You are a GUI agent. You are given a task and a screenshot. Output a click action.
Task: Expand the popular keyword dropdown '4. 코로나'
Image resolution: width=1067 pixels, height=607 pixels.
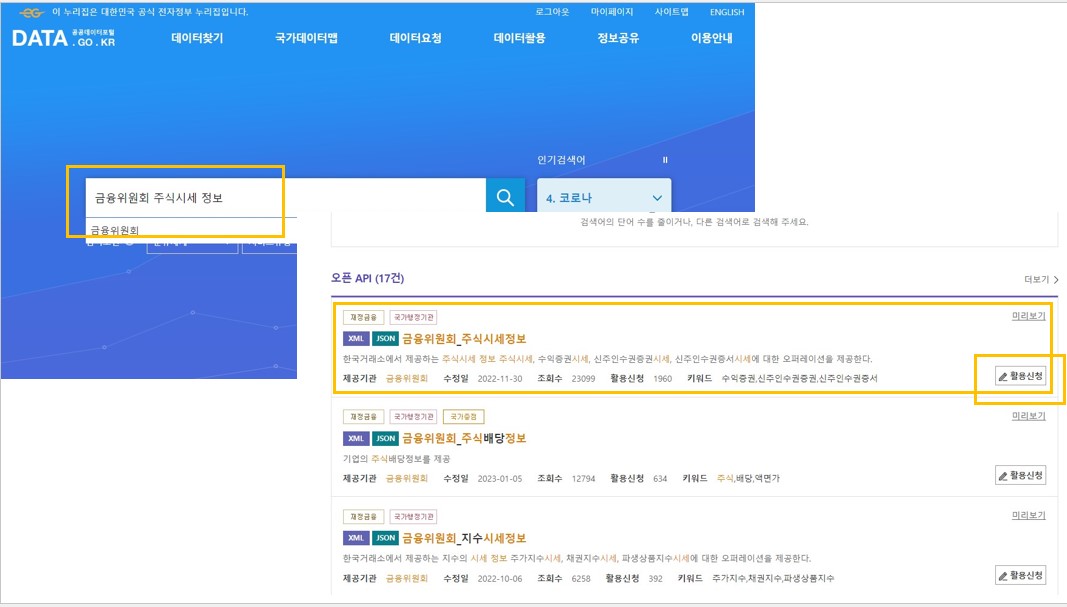pos(604,197)
